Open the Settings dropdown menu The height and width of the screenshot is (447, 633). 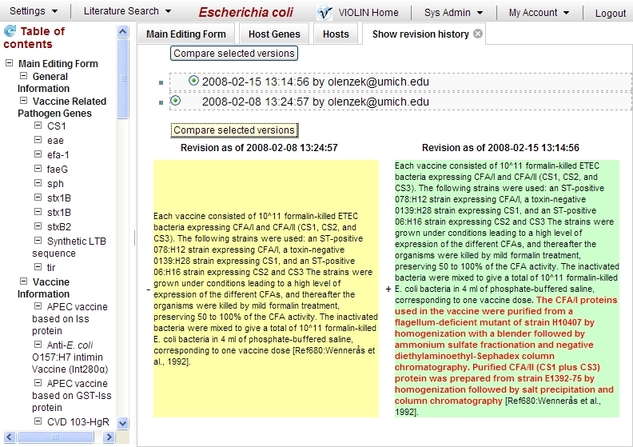tap(34, 11)
